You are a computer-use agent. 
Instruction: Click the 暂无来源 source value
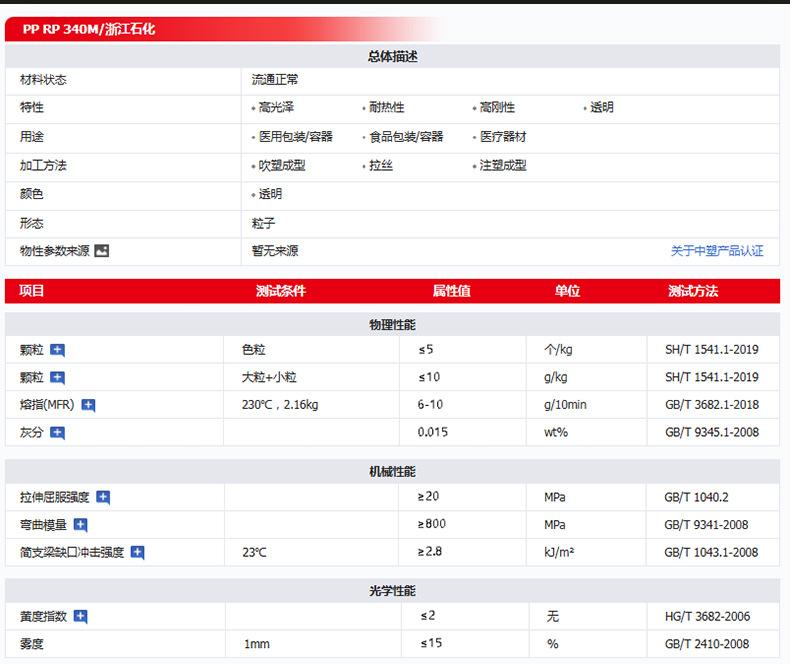(x=275, y=250)
